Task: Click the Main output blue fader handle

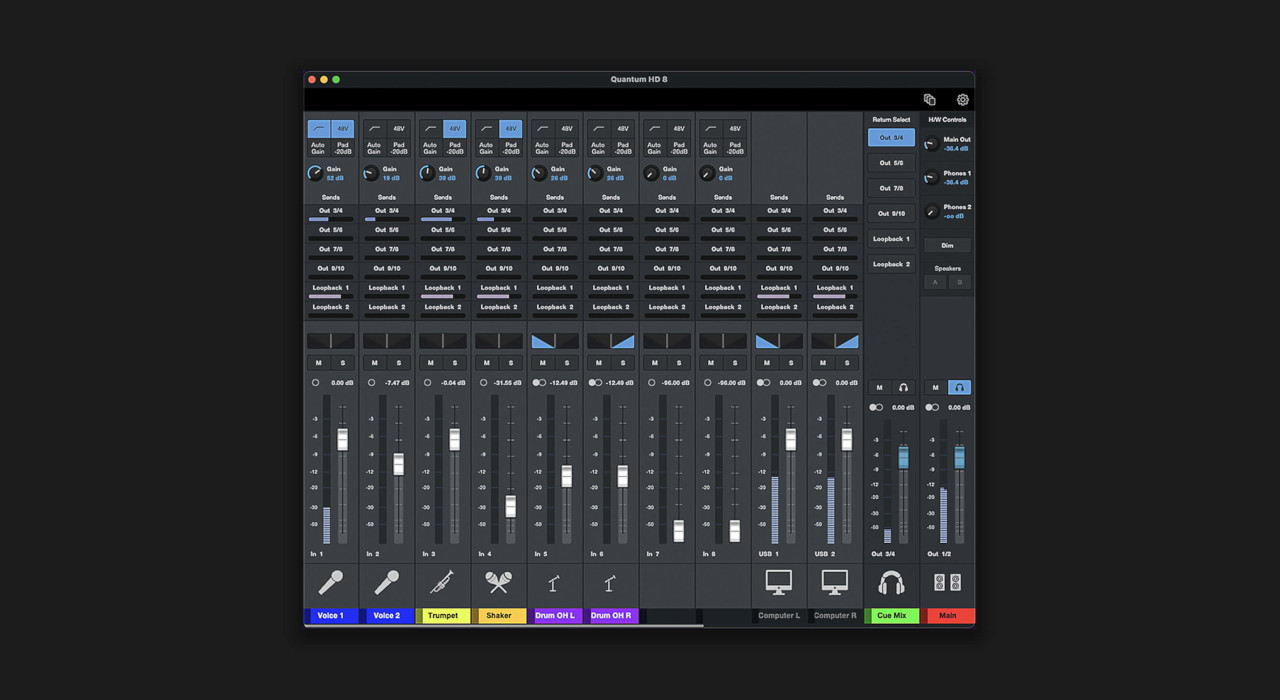Action: [x=959, y=457]
